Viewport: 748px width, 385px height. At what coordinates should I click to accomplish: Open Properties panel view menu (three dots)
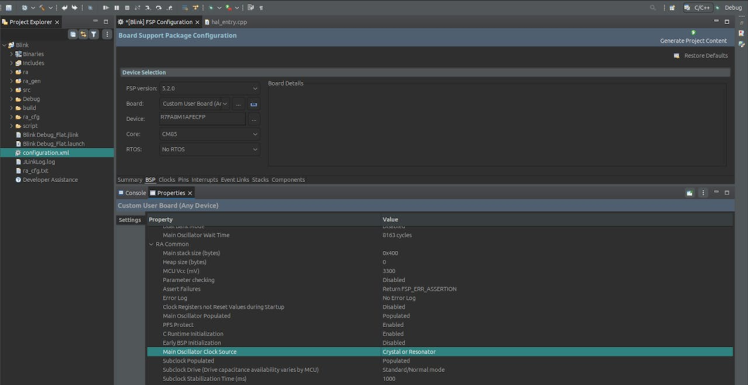click(703, 193)
